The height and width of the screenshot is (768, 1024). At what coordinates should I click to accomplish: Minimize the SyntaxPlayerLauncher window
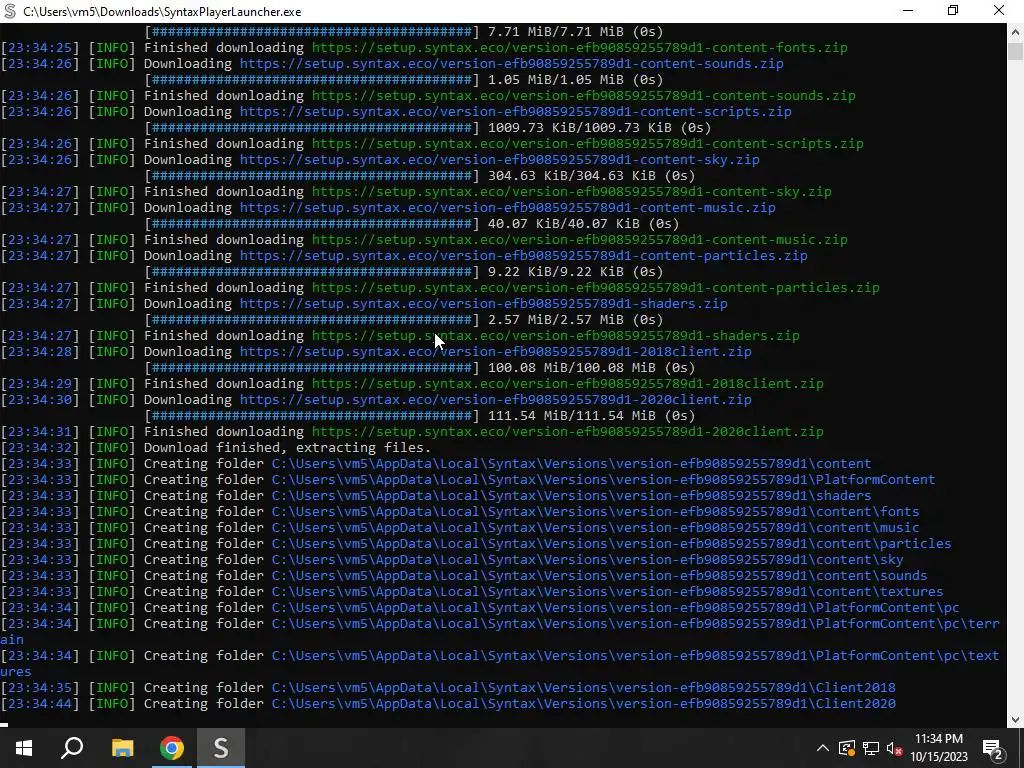[x=908, y=10]
